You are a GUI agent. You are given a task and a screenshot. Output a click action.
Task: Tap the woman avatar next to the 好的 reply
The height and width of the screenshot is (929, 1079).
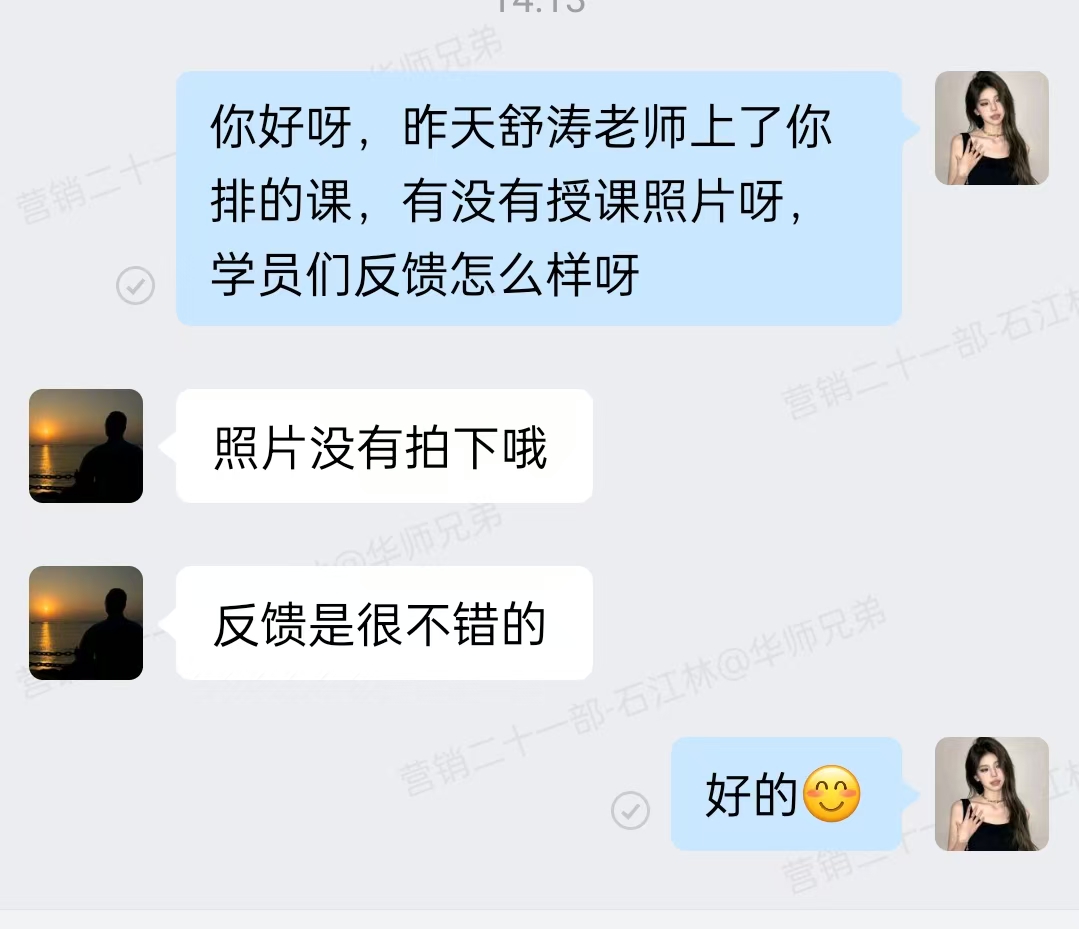(x=992, y=794)
